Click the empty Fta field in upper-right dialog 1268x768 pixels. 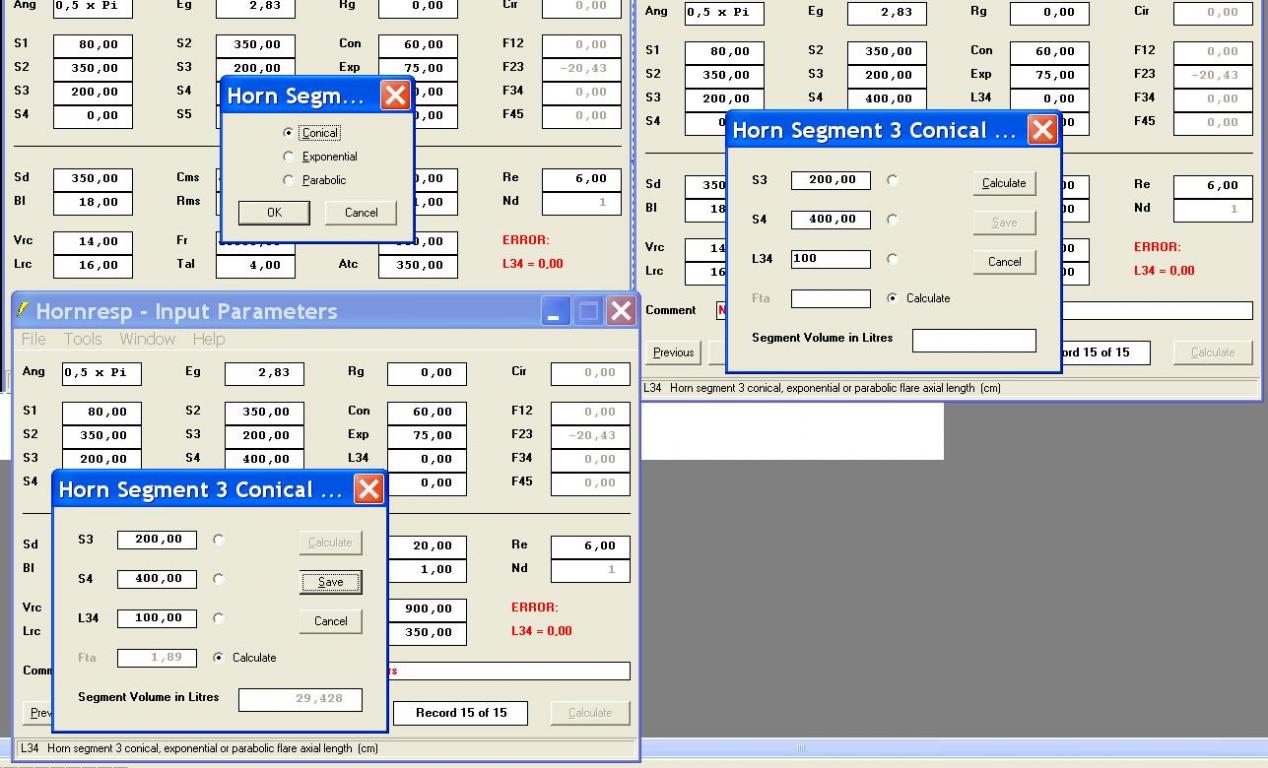831,298
